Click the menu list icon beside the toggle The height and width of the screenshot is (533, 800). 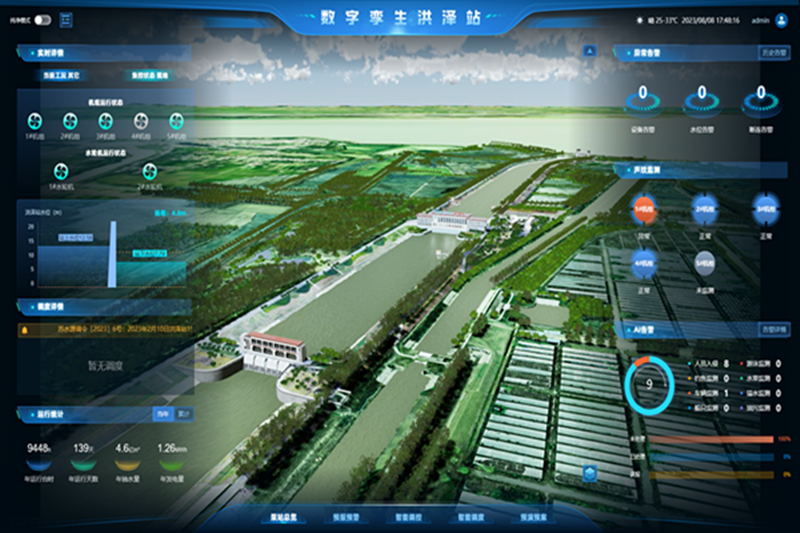point(66,19)
